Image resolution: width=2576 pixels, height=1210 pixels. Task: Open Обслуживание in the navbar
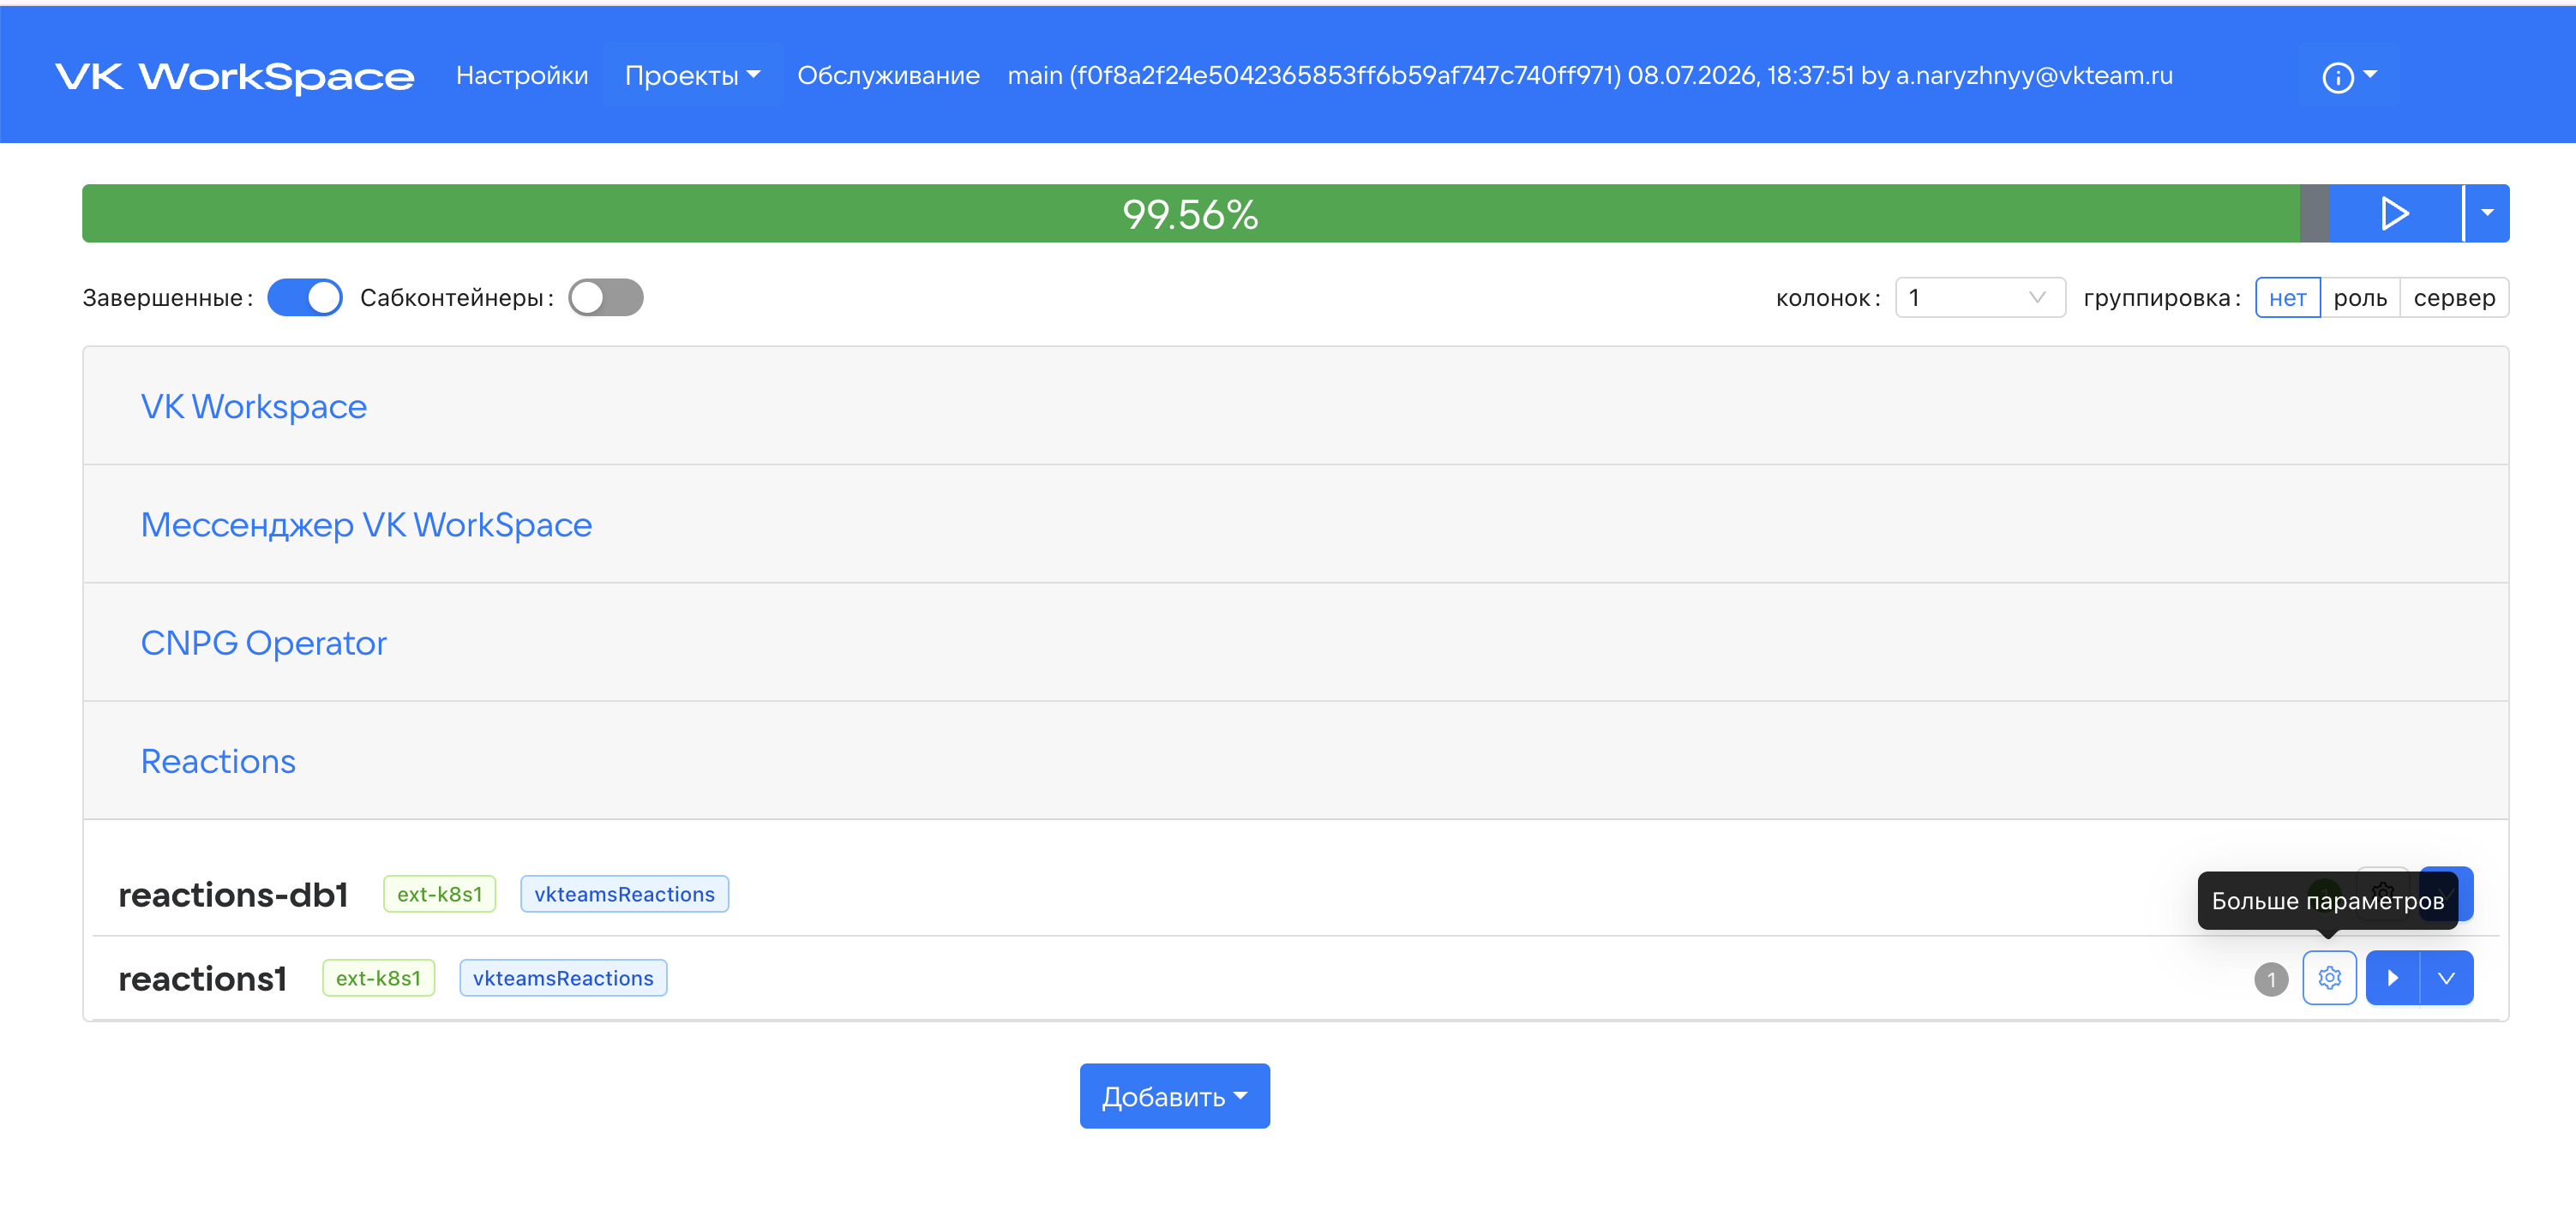(x=888, y=75)
